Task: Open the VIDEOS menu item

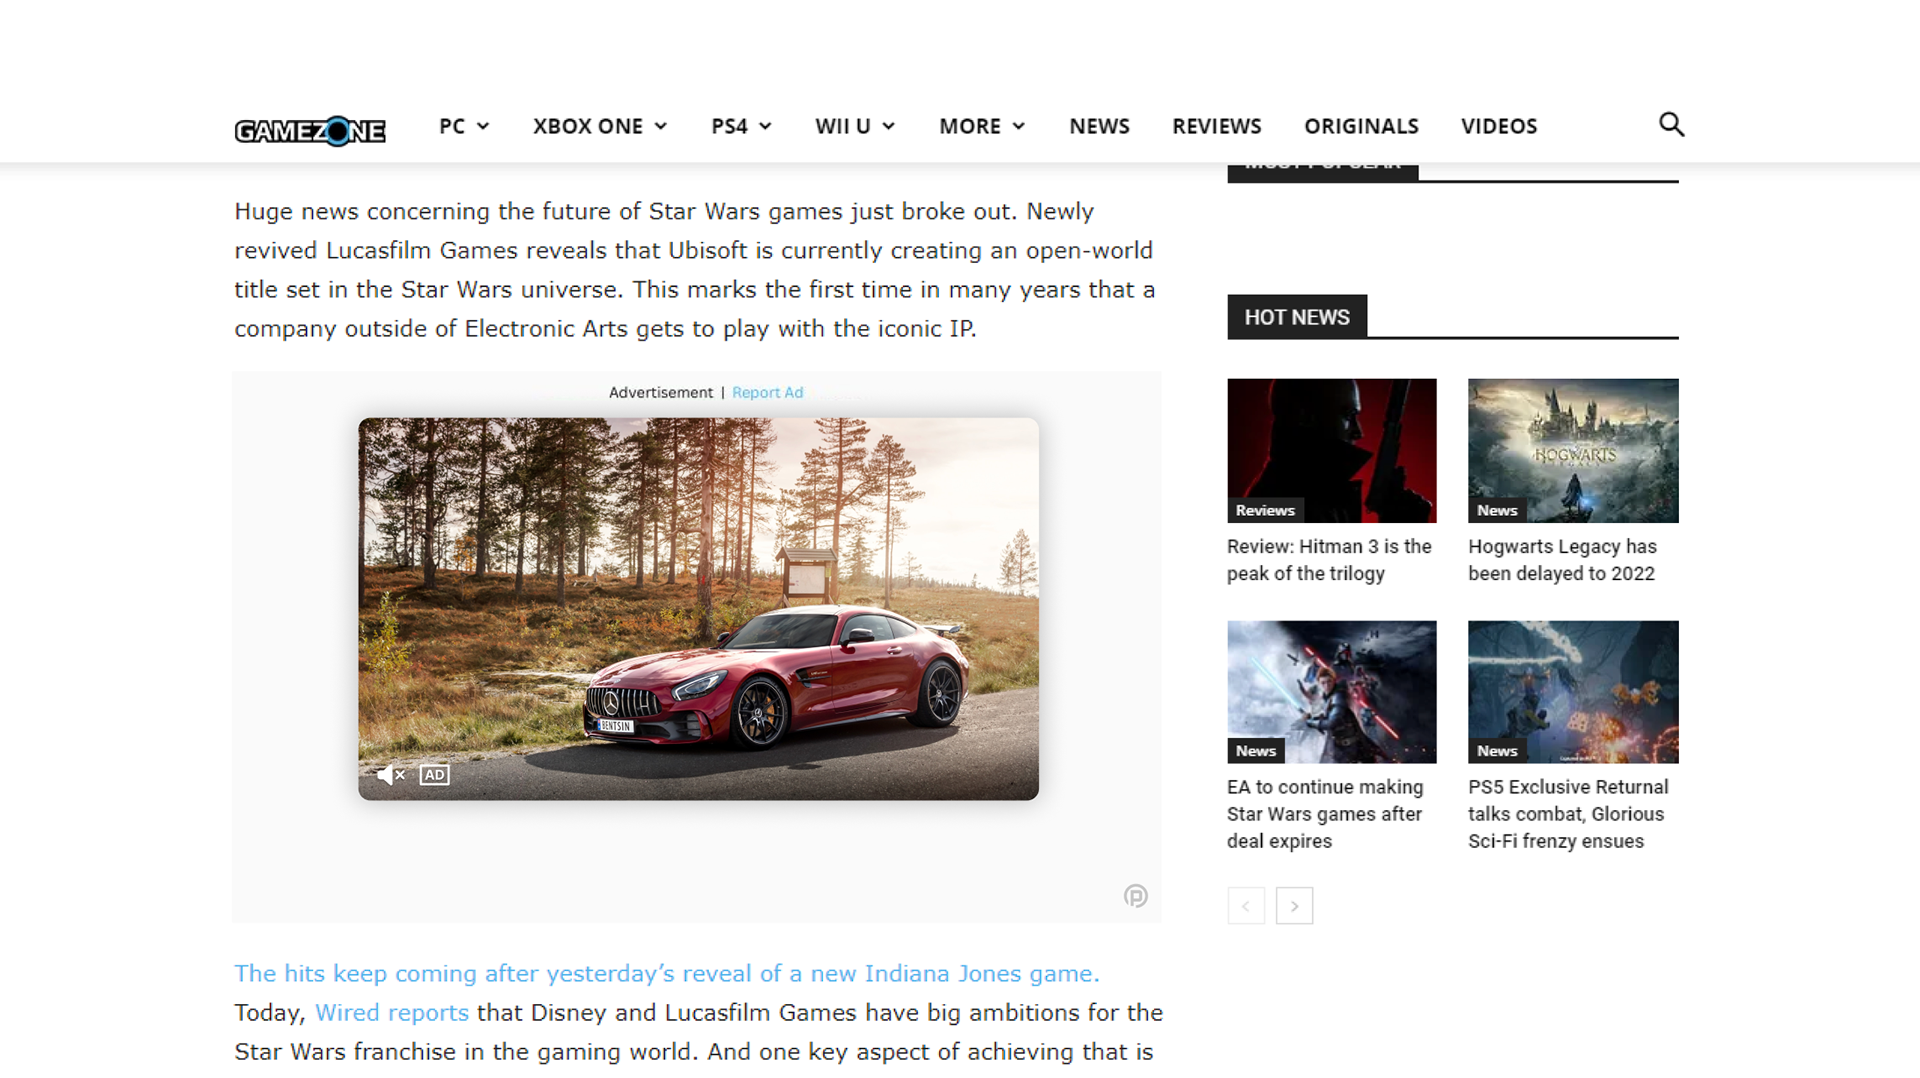Action: tap(1498, 127)
